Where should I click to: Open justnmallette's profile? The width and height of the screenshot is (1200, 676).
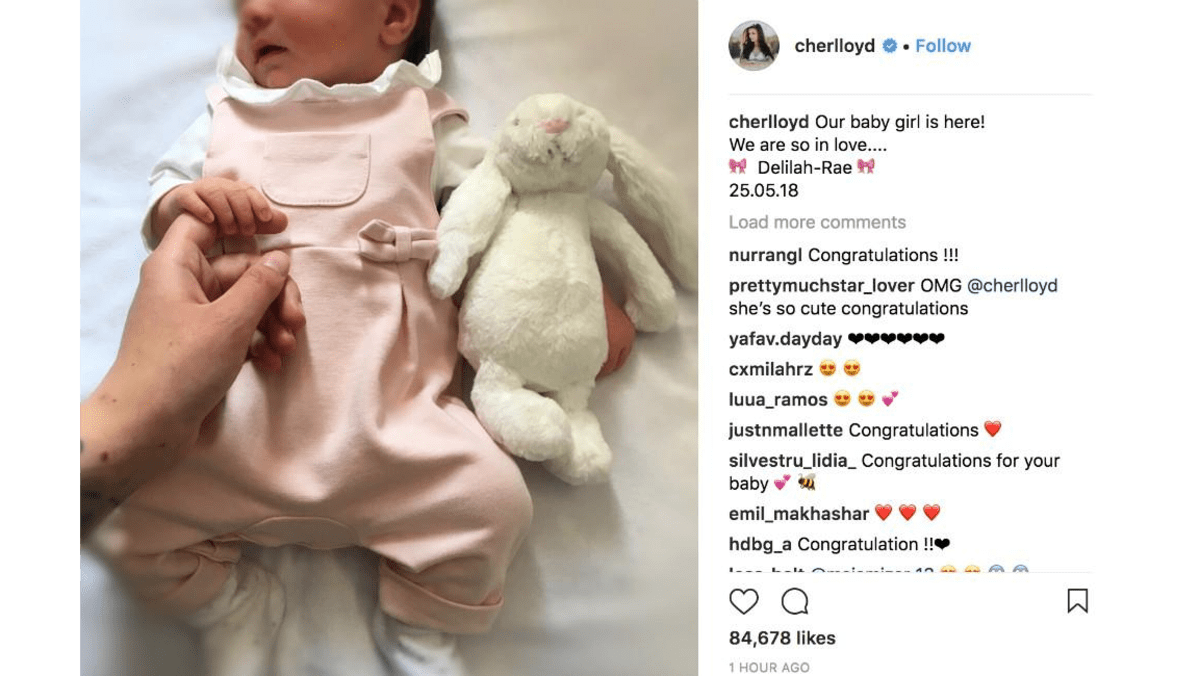tap(786, 430)
